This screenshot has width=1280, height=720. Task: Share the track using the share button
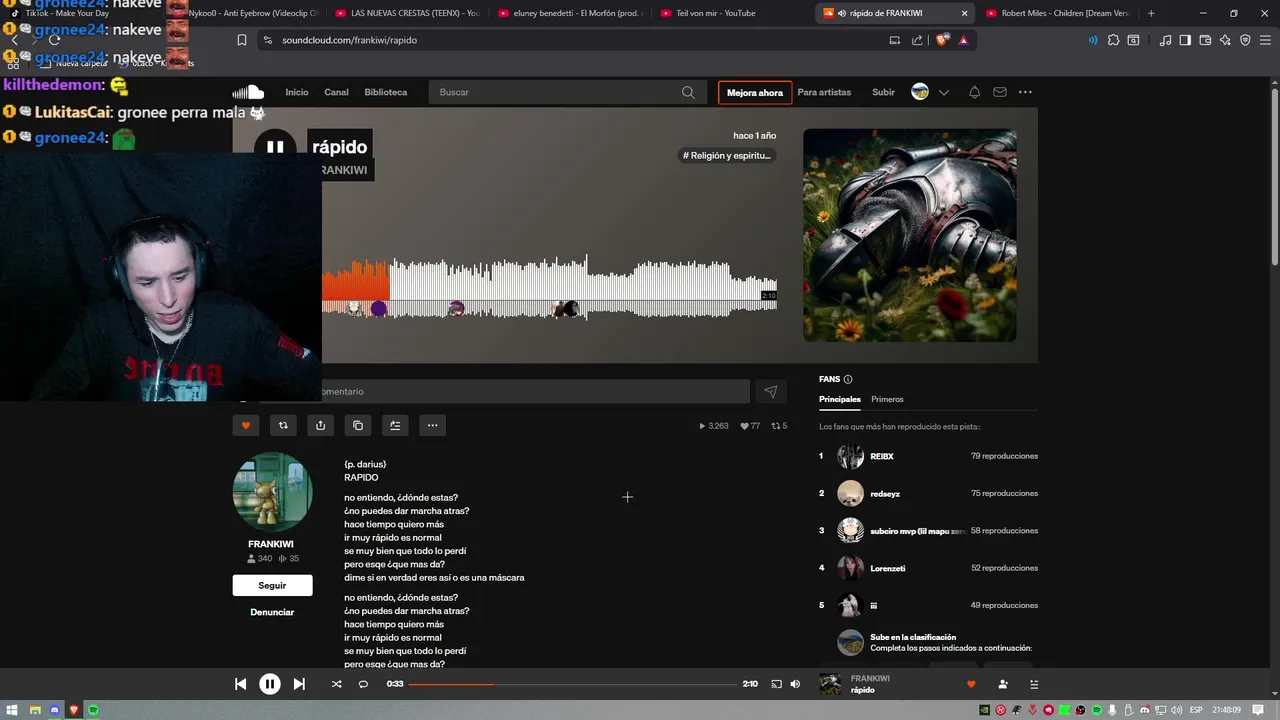click(320, 425)
